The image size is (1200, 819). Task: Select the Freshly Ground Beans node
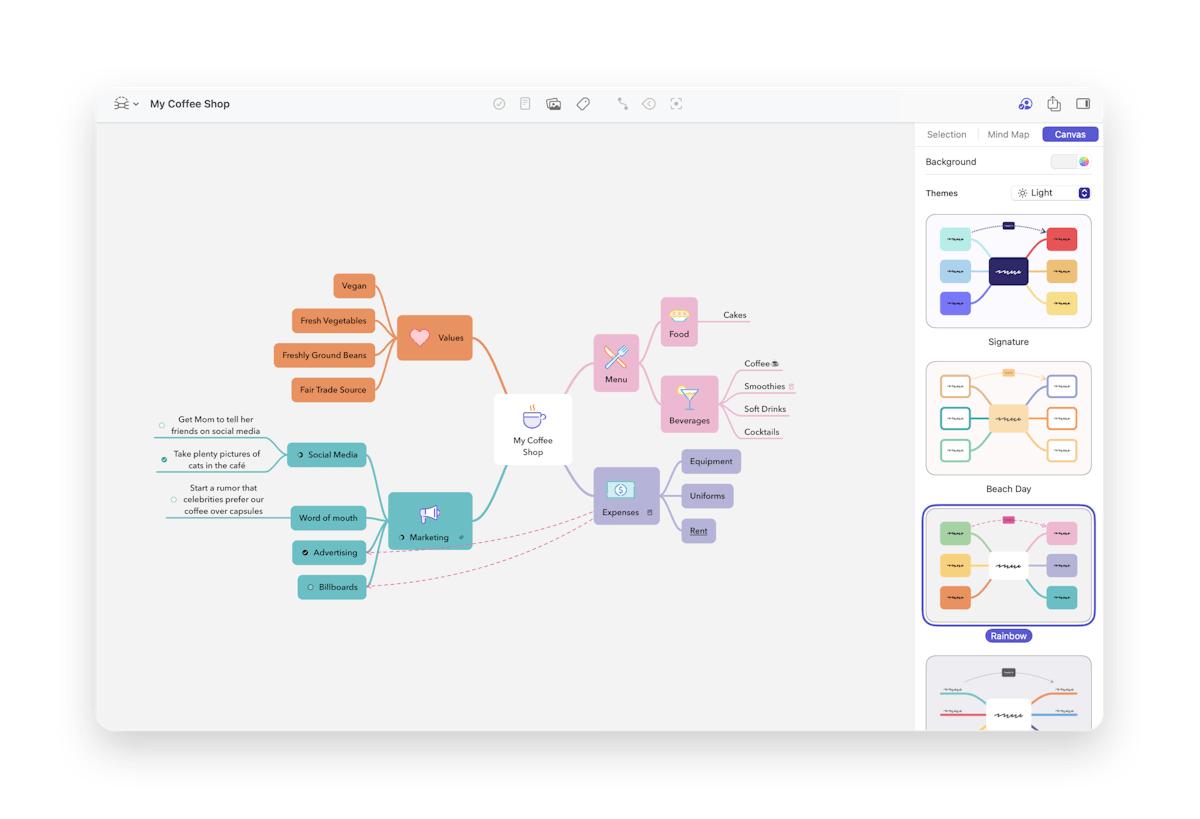pos(324,355)
